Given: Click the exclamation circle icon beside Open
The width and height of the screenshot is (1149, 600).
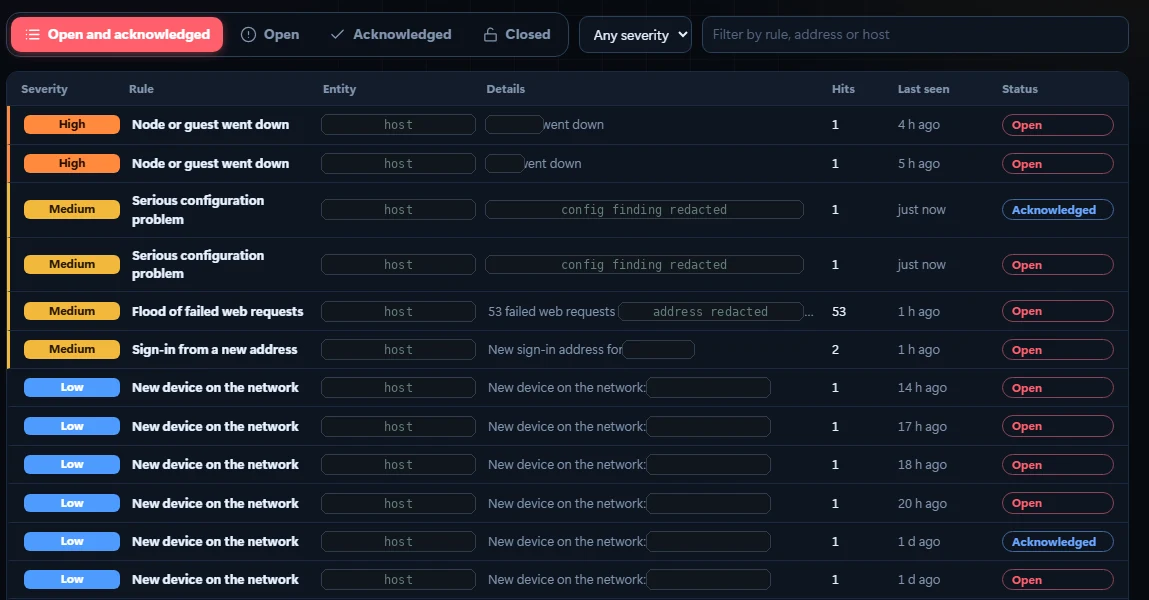Looking at the screenshot, I should 248,34.
